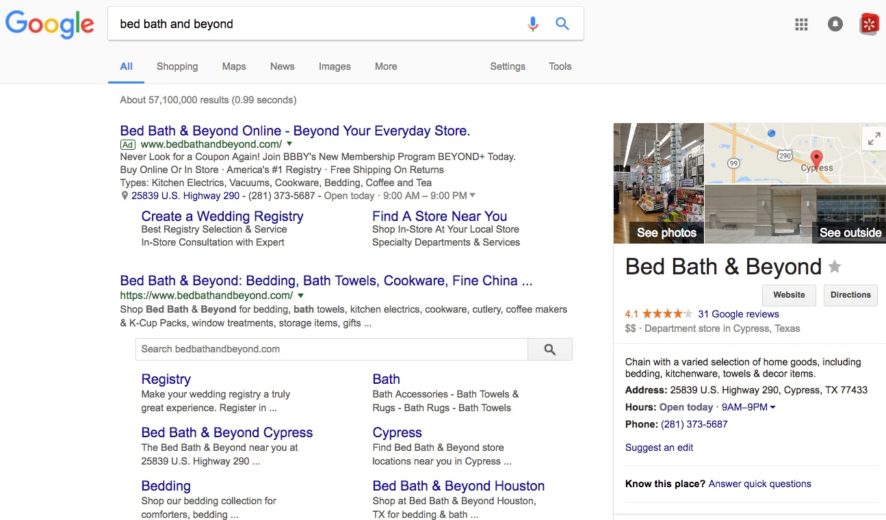The image size is (886, 520).
Task: Start voice search with microphone icon
Action: (x=532, y=24)
